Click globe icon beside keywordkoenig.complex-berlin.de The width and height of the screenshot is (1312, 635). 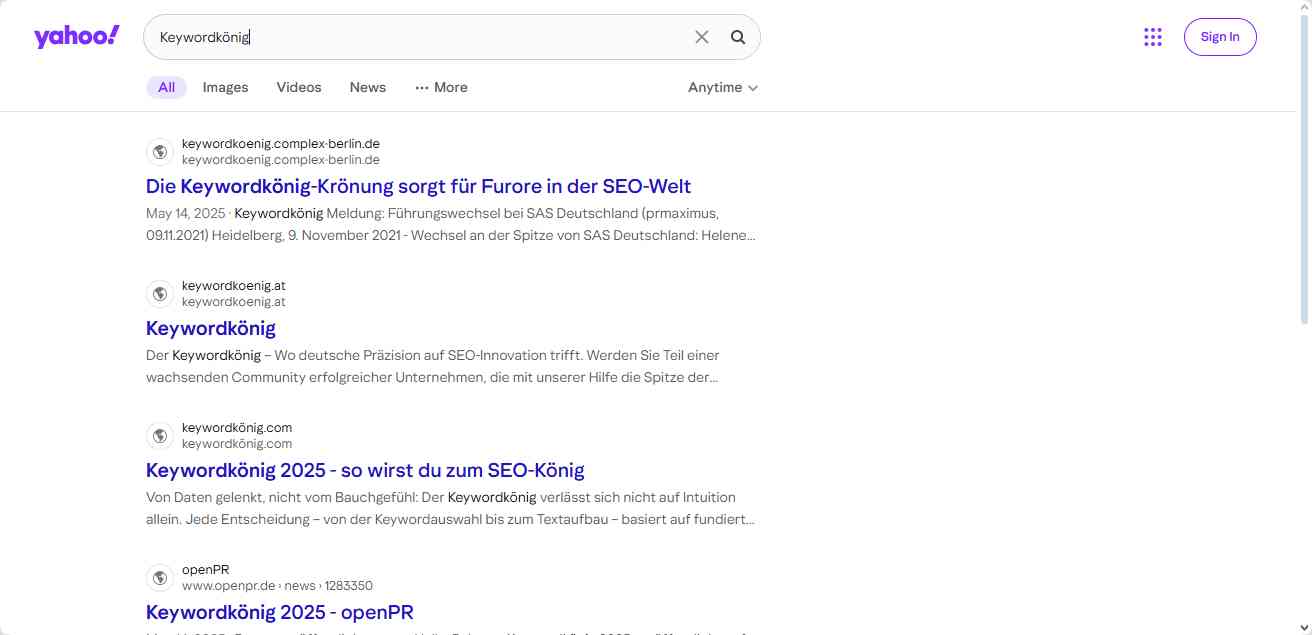159,152
